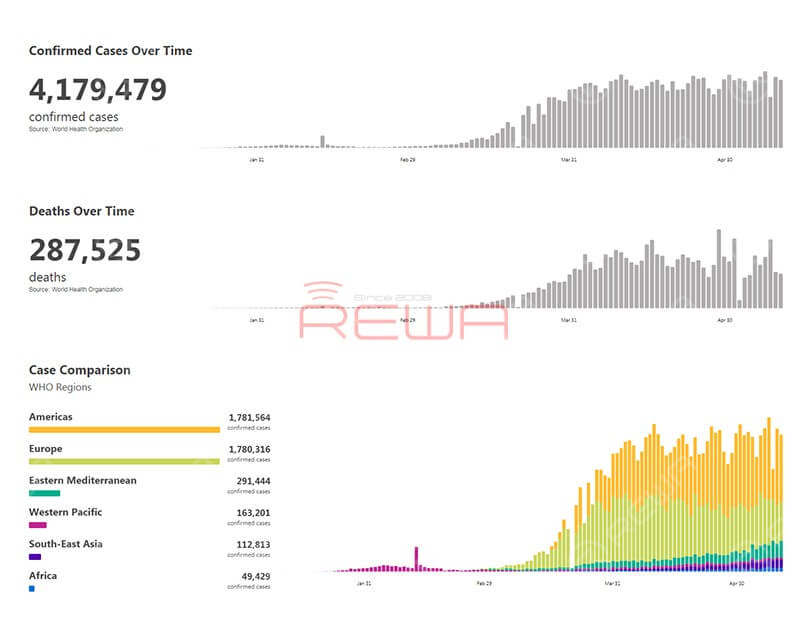
Task: Click the teal Eastern Mediterranean bar
Action: tap(44, 493)
